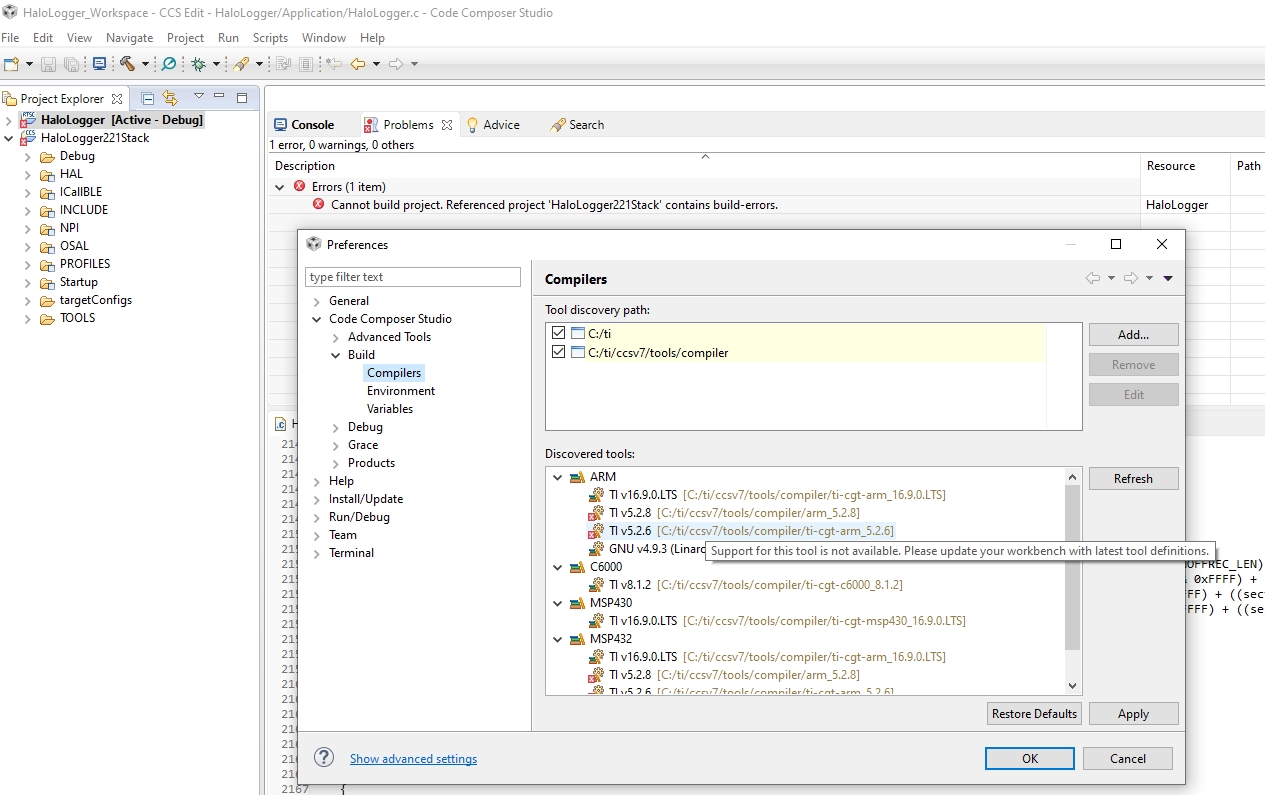Screen dimensions: 1265x795
Task: Open Show advanced settings link
Action: (x=413, y=758)
